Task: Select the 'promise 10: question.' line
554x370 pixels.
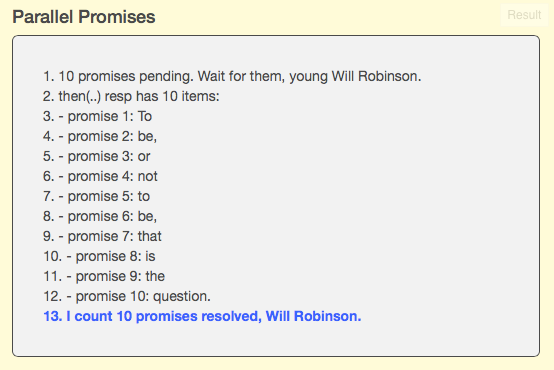Action: tap(127, 296)
